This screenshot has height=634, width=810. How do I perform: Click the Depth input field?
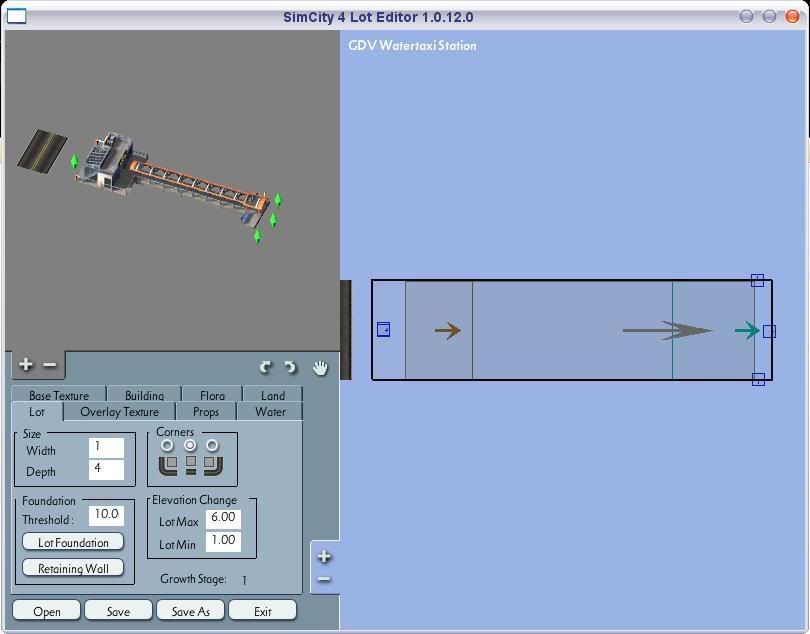[106, 469]
